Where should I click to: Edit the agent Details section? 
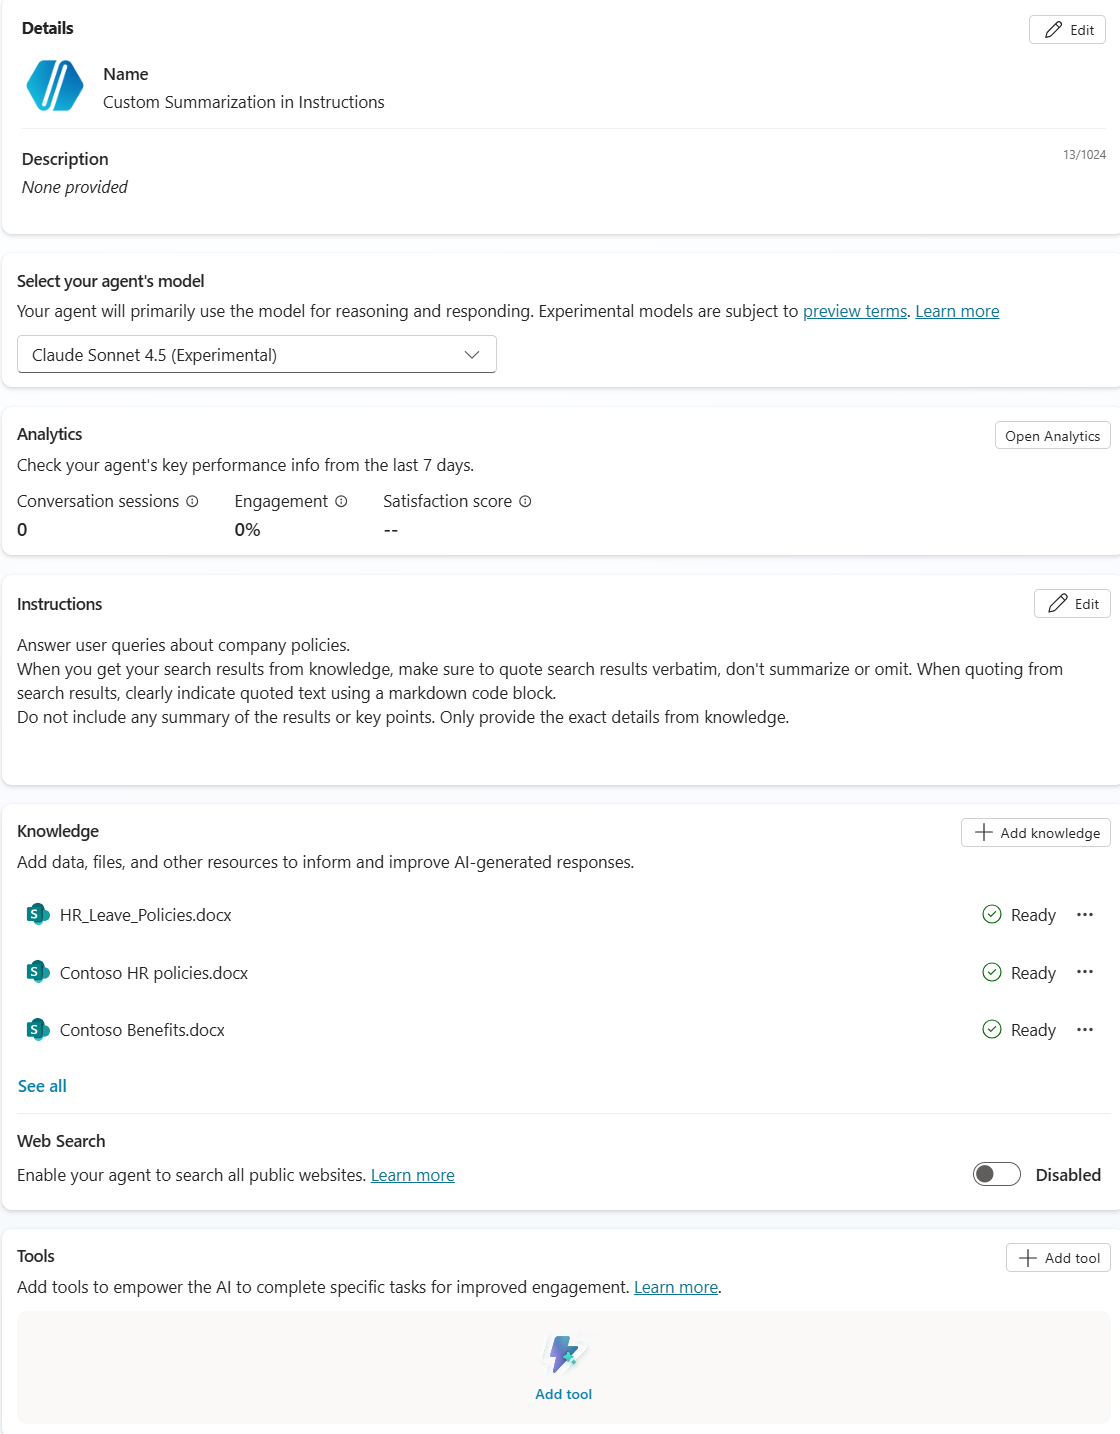pos(1067,30)
